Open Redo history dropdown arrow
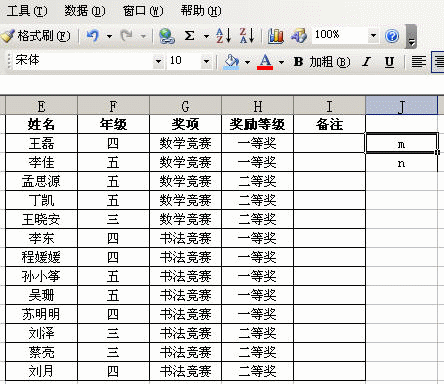The image size is (444, 384). click(x=143, y=36)
